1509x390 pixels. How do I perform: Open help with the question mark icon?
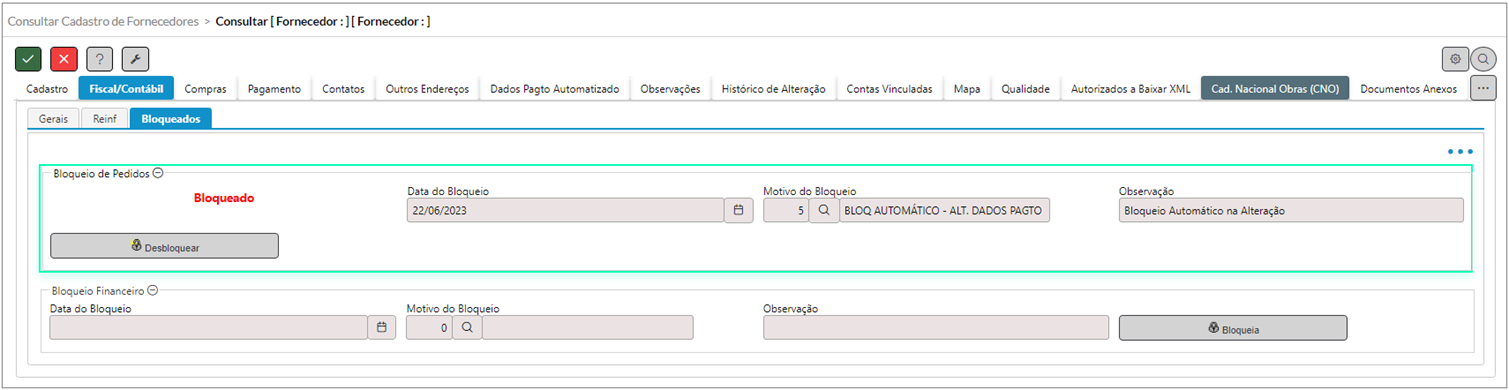(x=99, y=59)
